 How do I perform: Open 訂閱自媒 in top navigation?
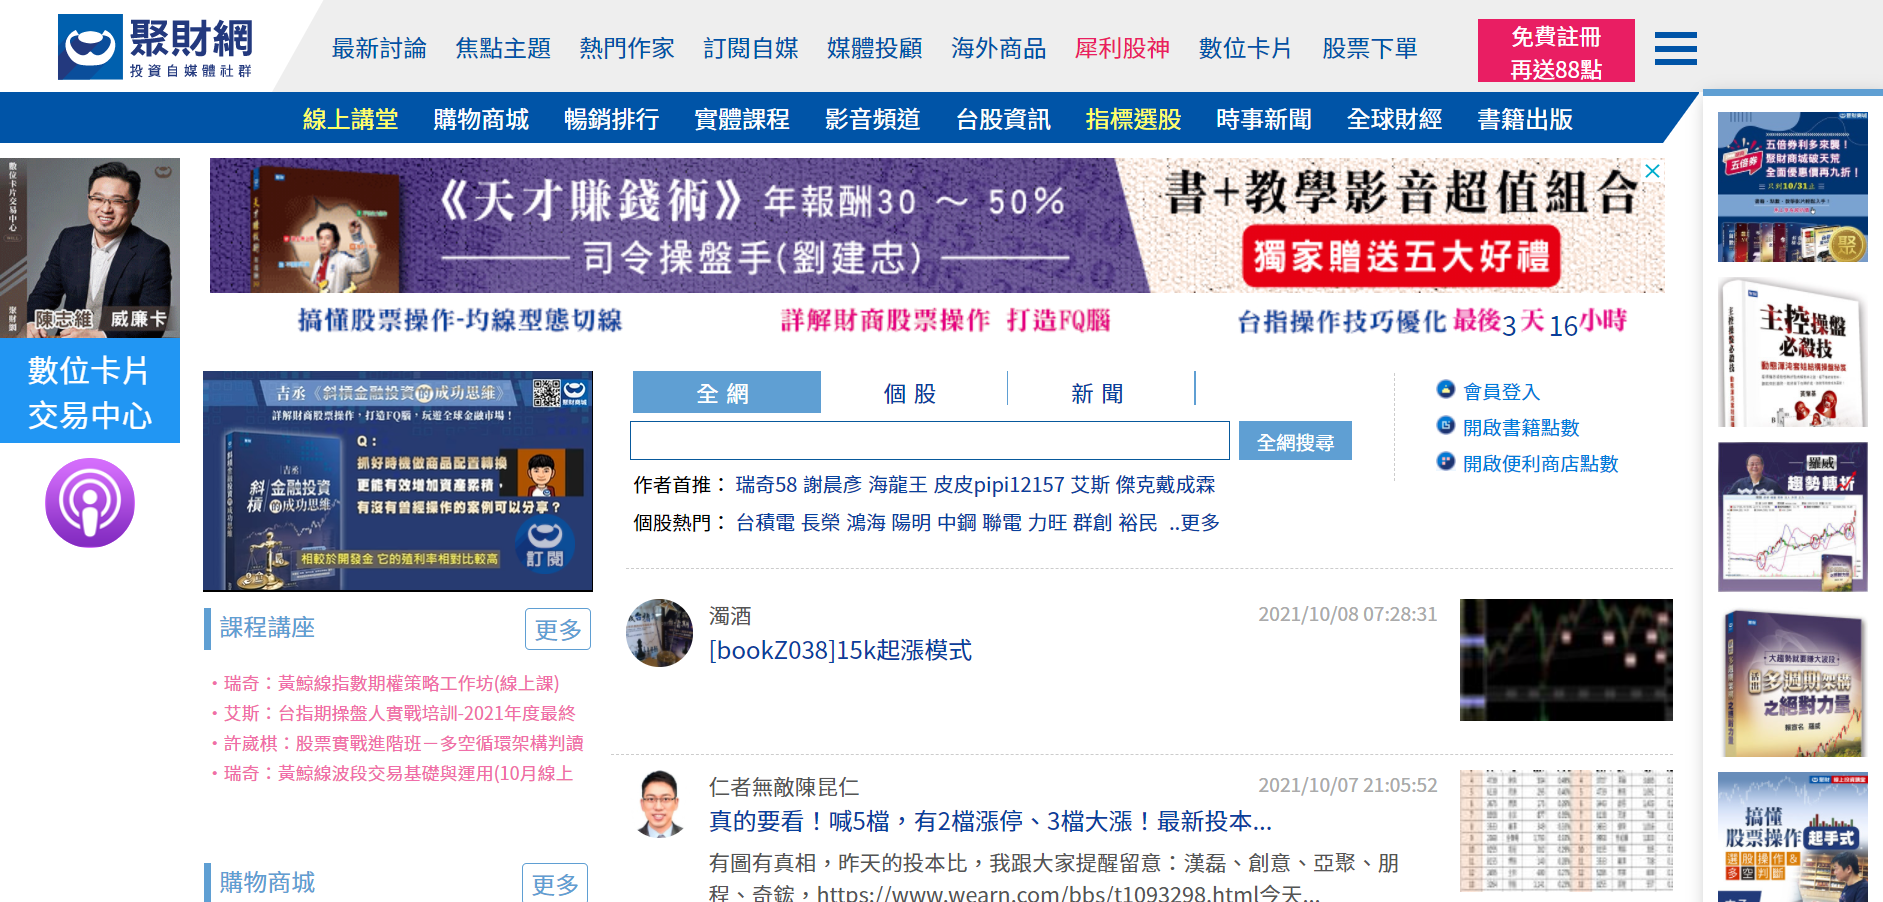751,48
